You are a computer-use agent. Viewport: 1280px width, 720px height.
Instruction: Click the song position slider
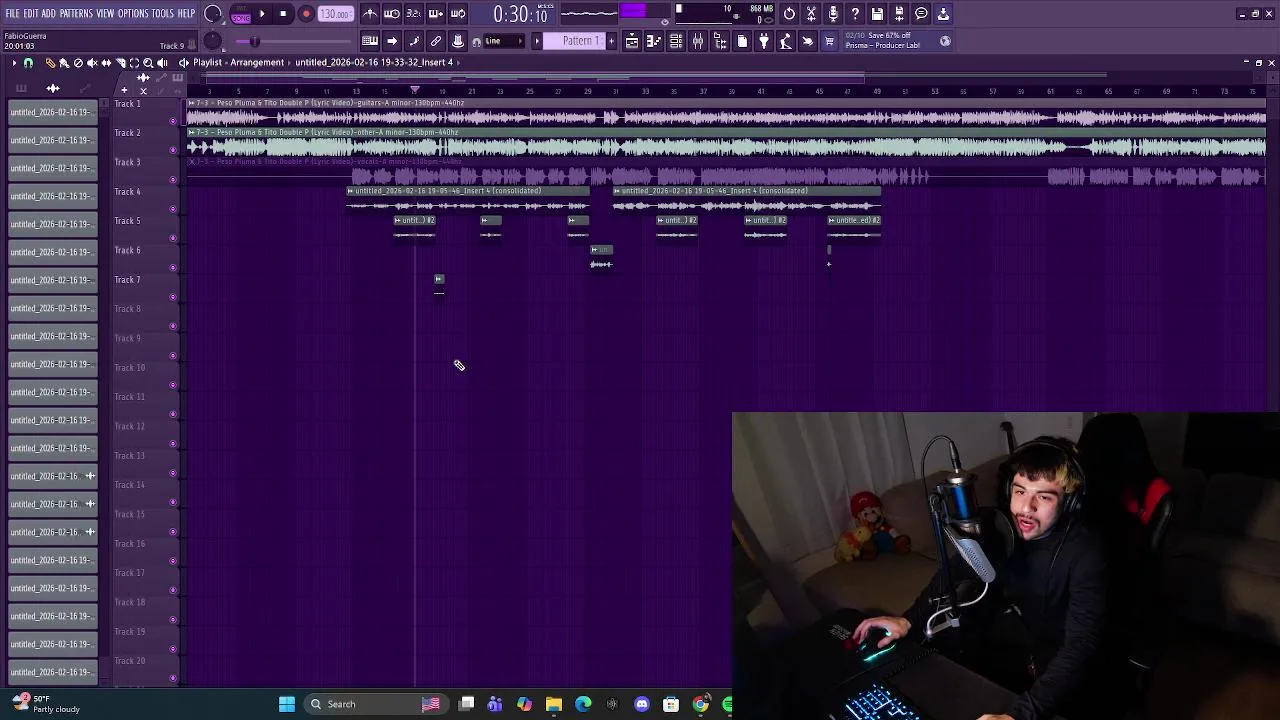tap(293, 41)
